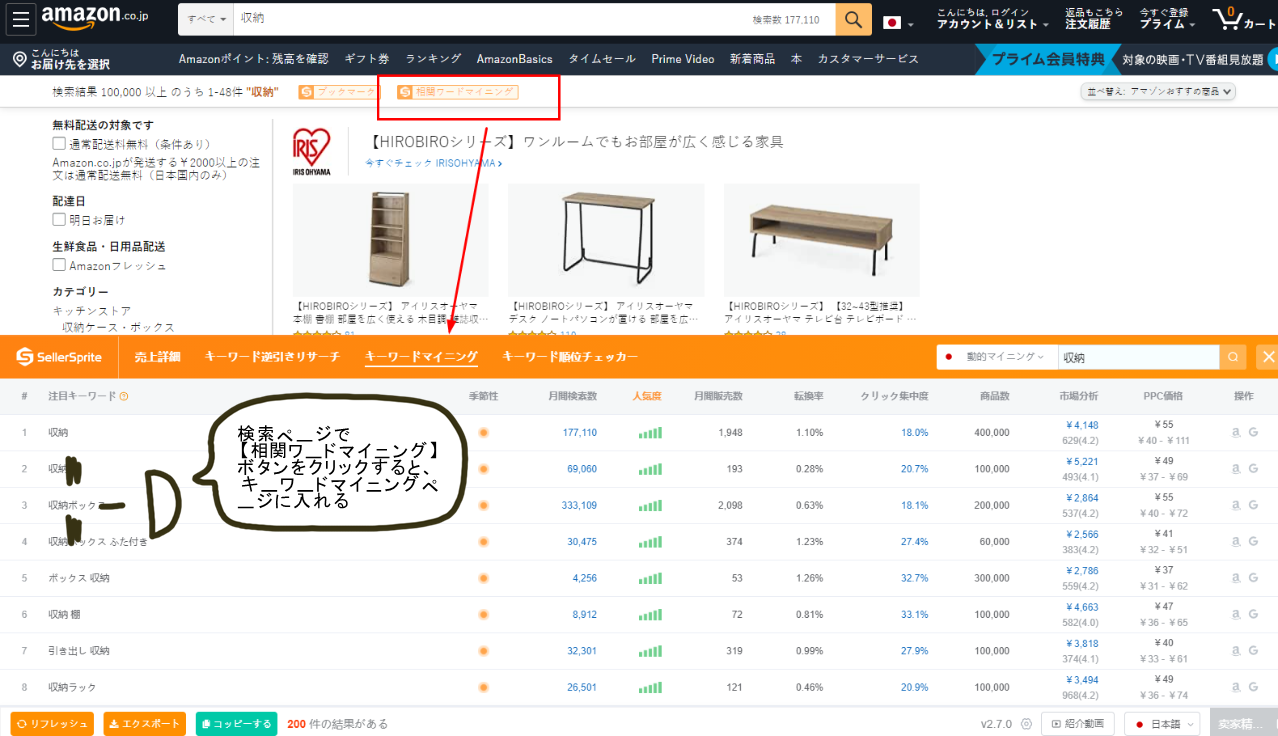Click the delivery location pin
This screenshot has height=736, width=1278.
click(x=19, y=60)
